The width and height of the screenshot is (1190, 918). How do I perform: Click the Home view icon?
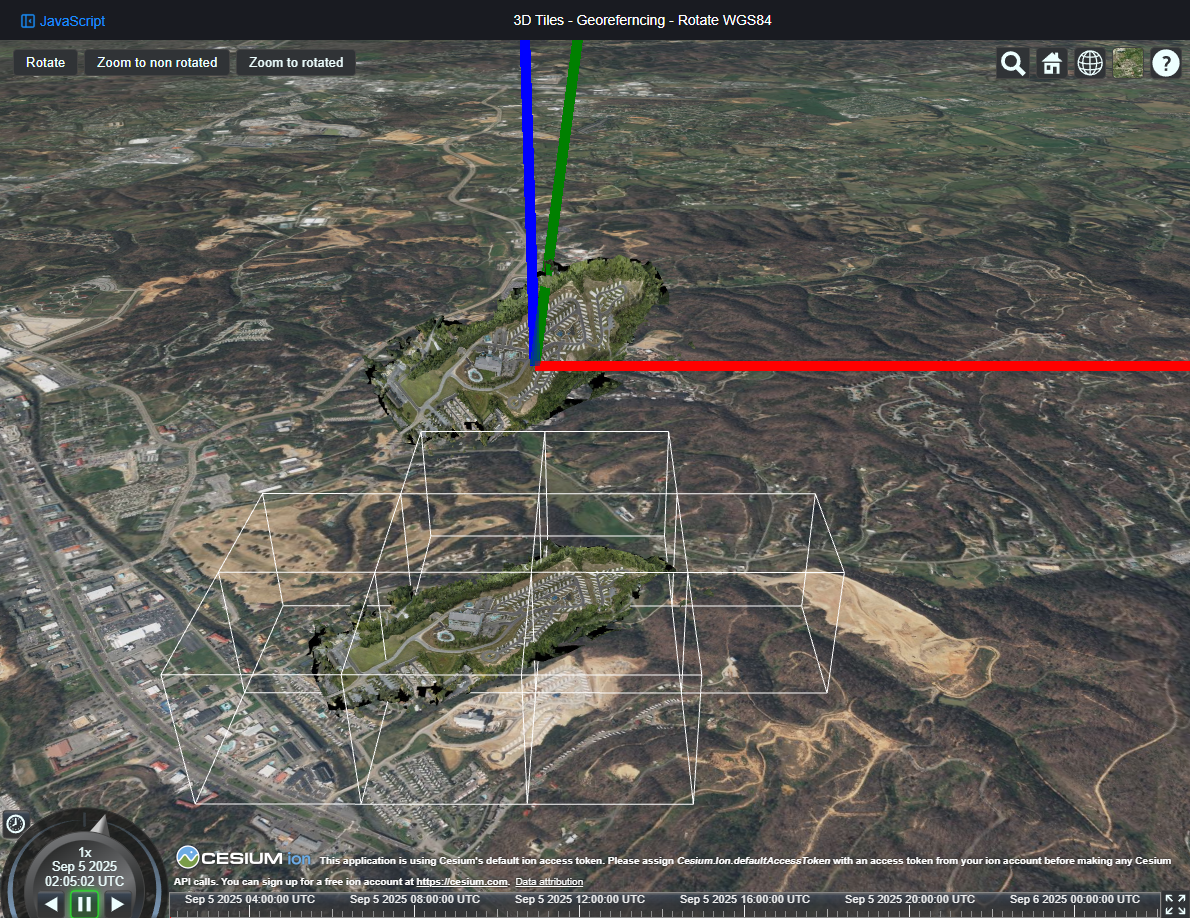tap(1051, 63)
